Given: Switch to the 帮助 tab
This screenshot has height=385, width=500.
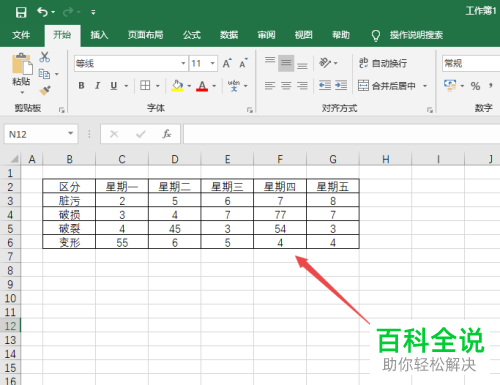Looking at the screenshot, I should click(x=341, y=35).
